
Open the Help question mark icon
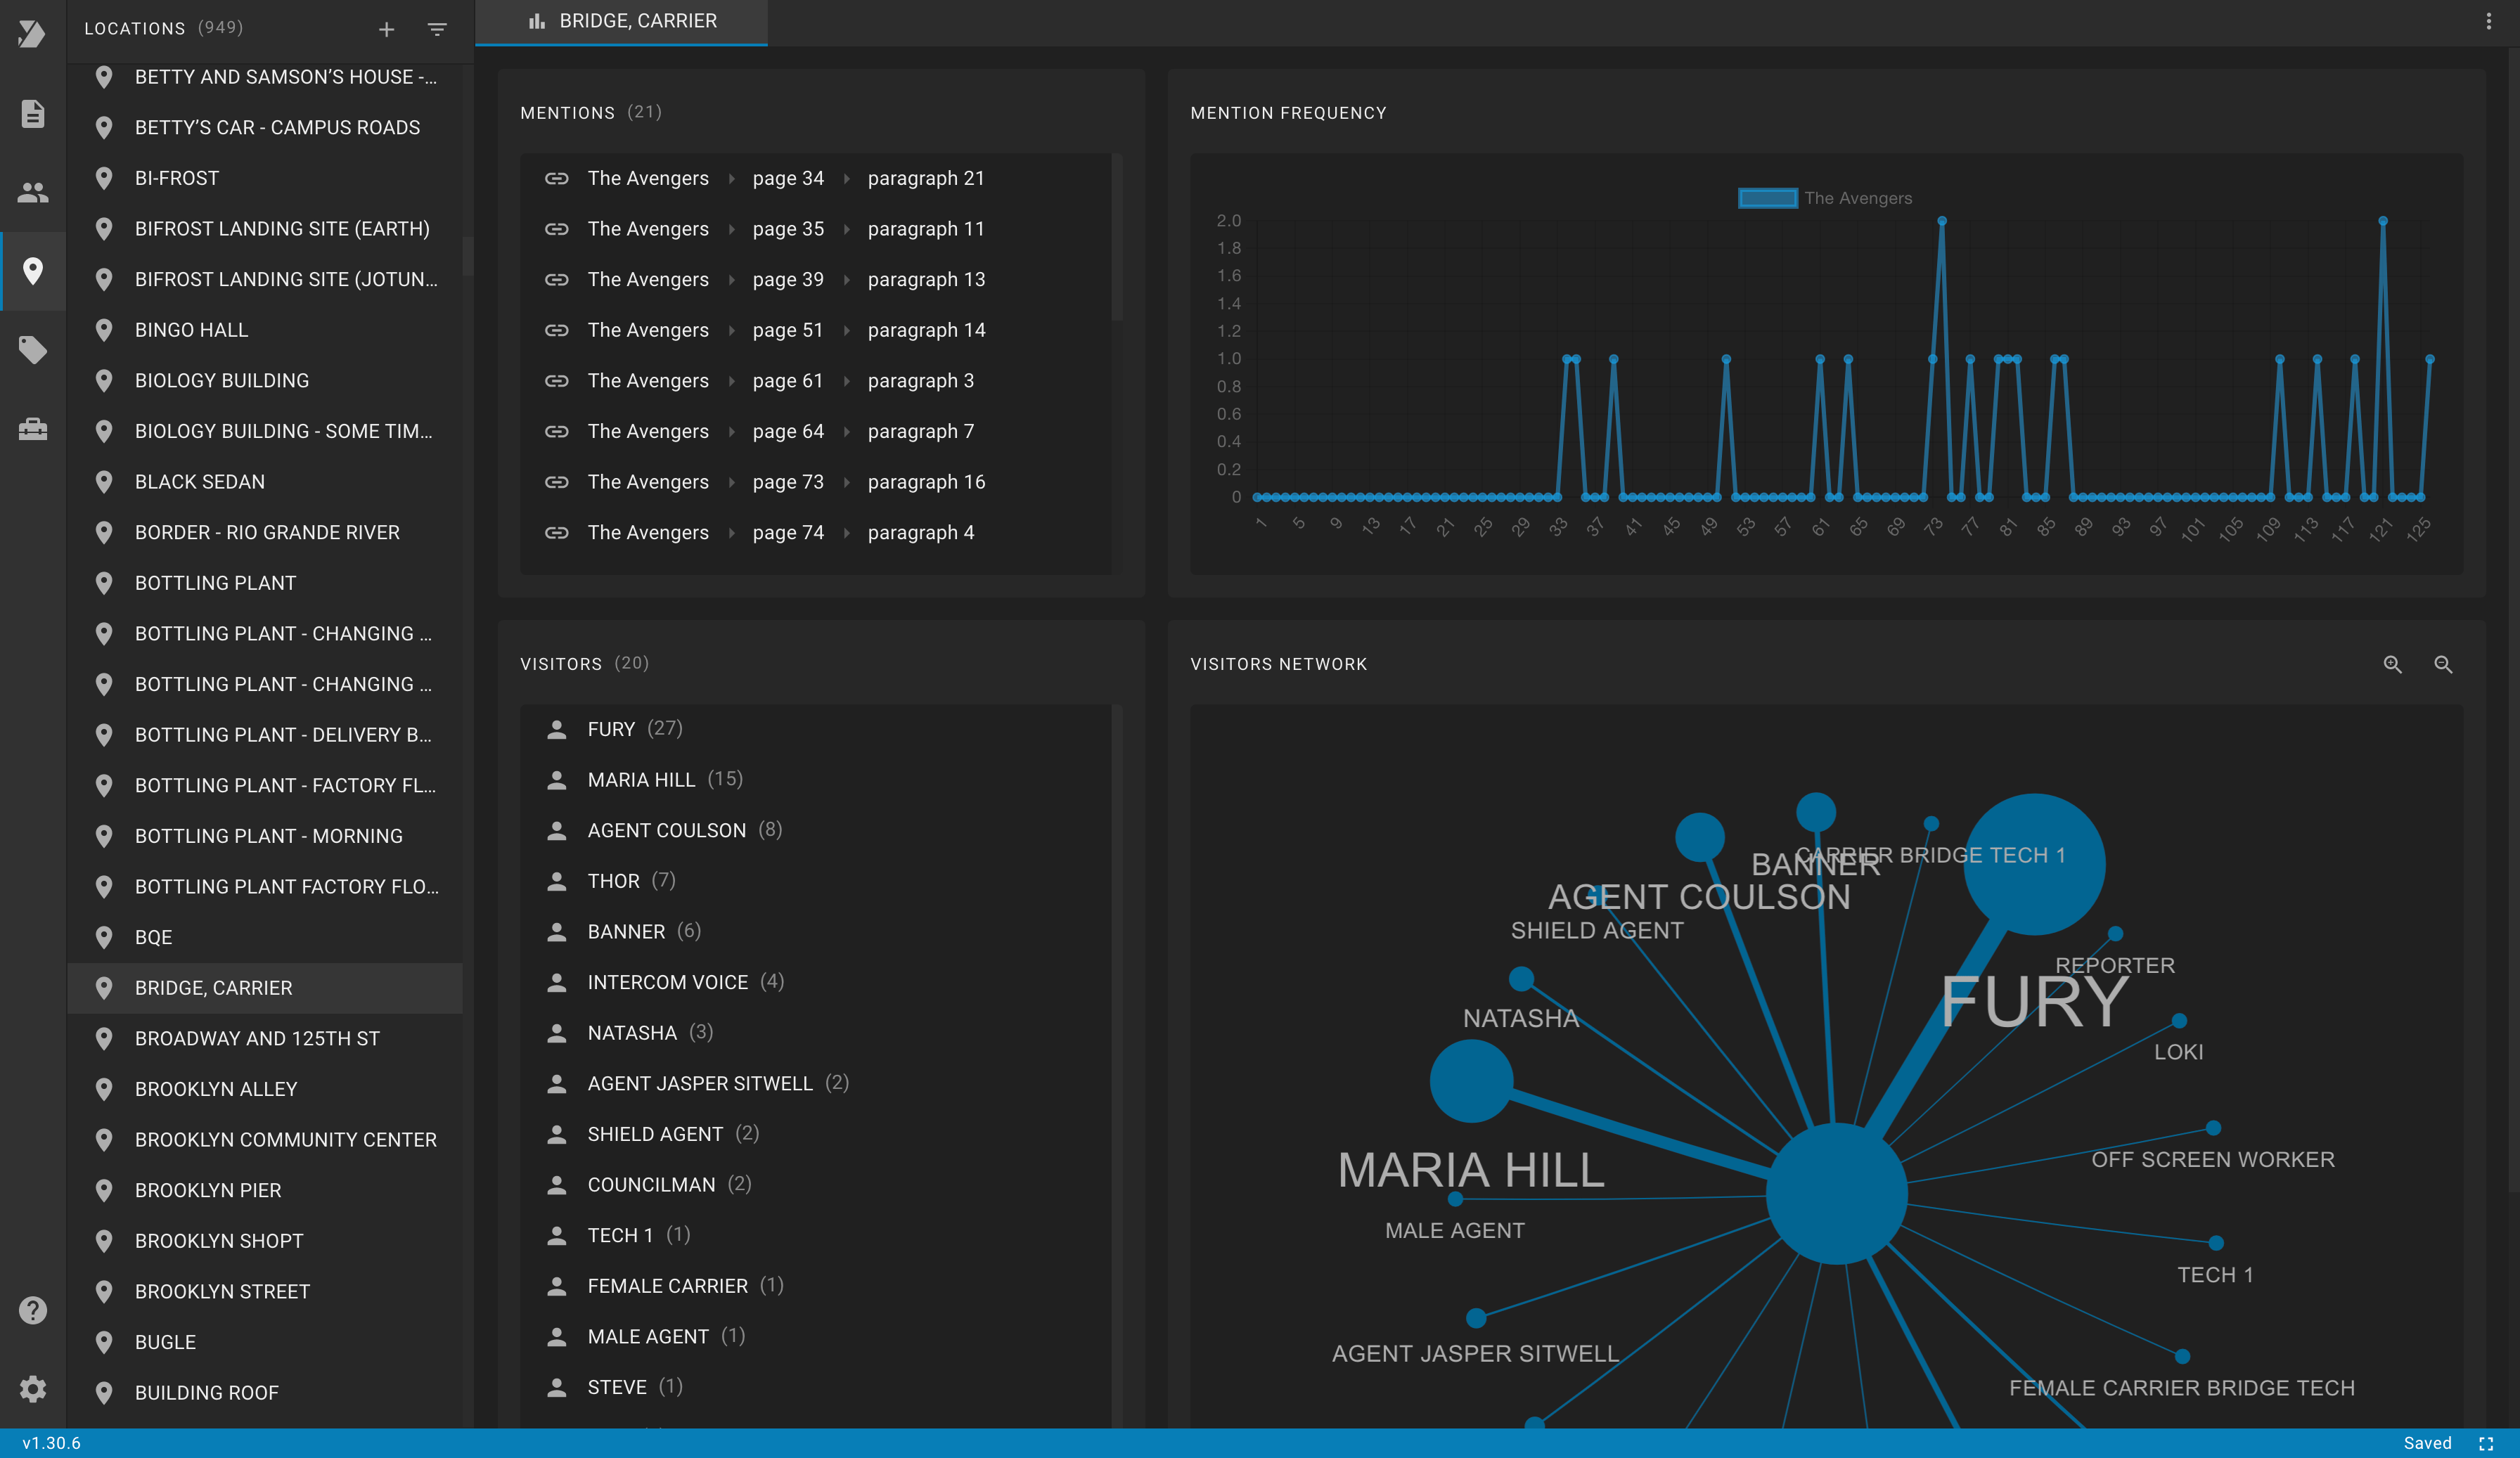32,1310
